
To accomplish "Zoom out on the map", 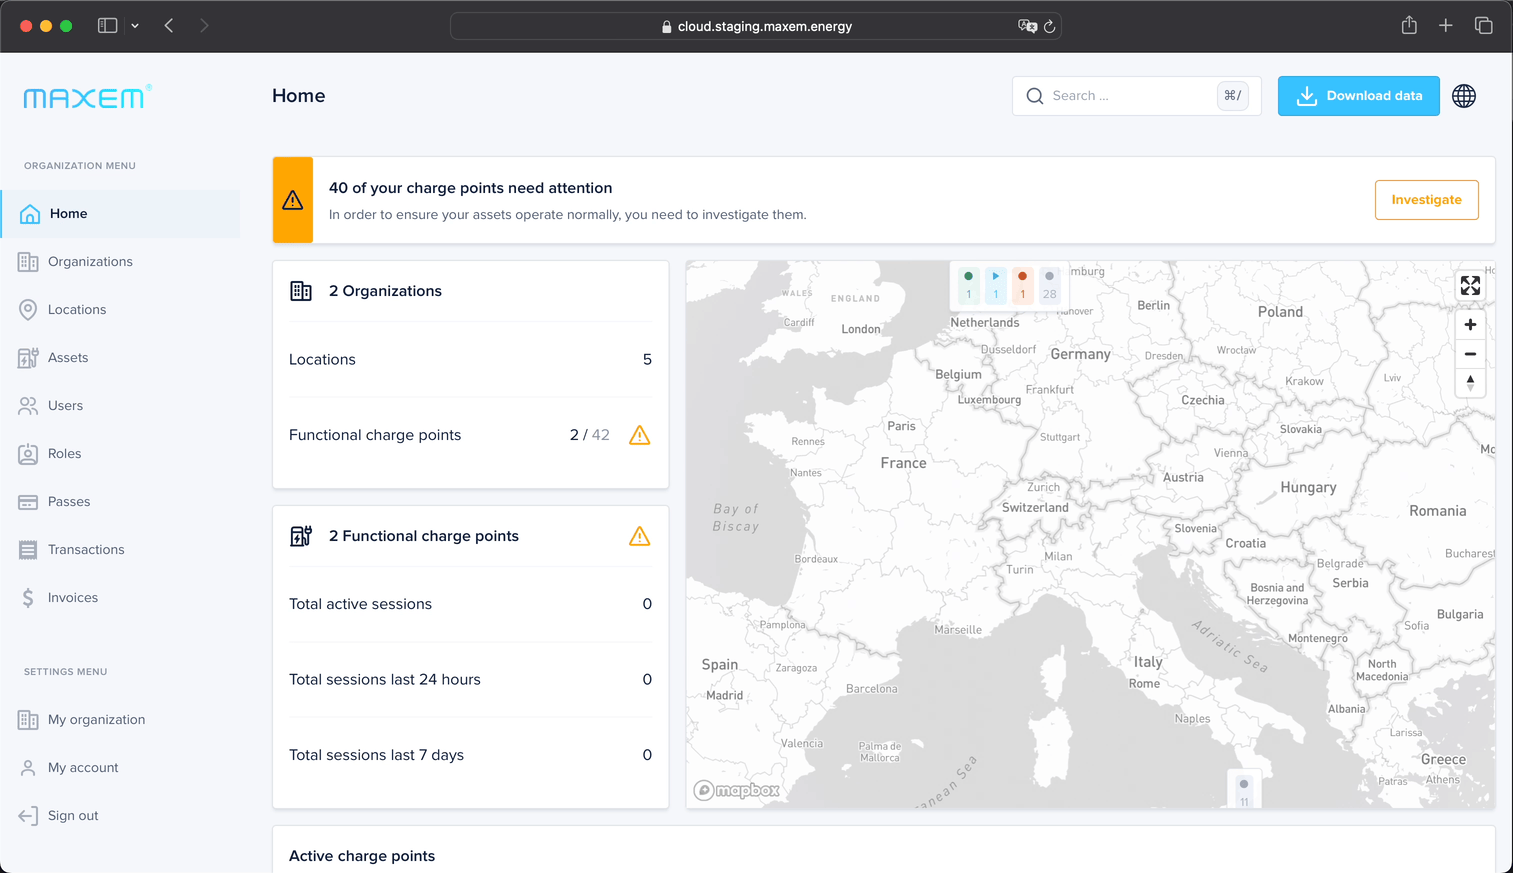I will (x=1470, y=354).
